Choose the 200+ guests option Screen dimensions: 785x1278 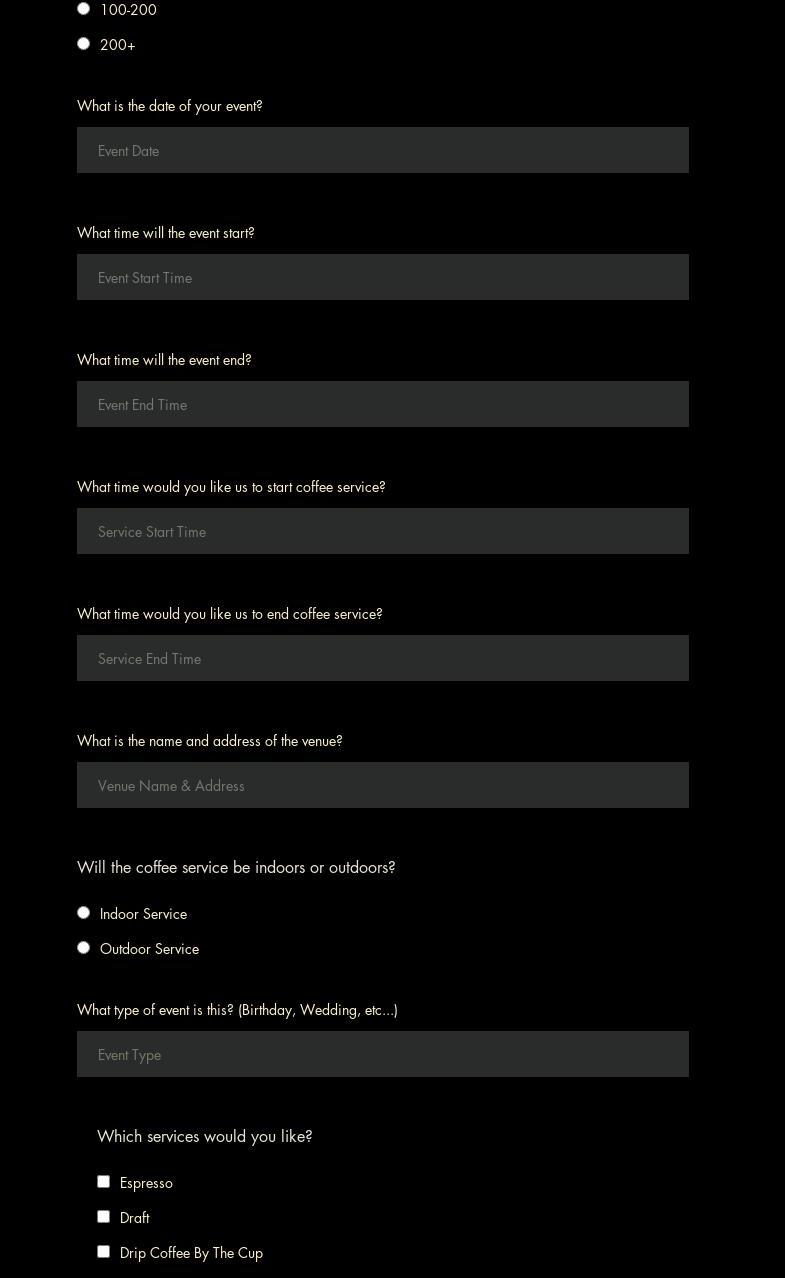tap(84, 44)
